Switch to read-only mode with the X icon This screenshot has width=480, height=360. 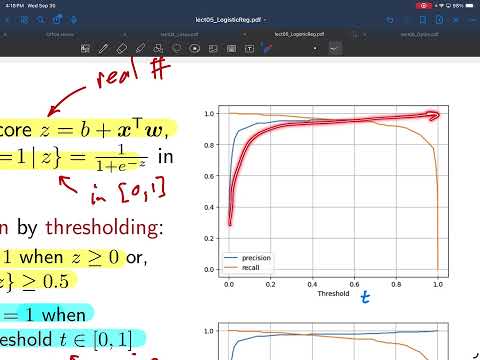coord(455,20)
